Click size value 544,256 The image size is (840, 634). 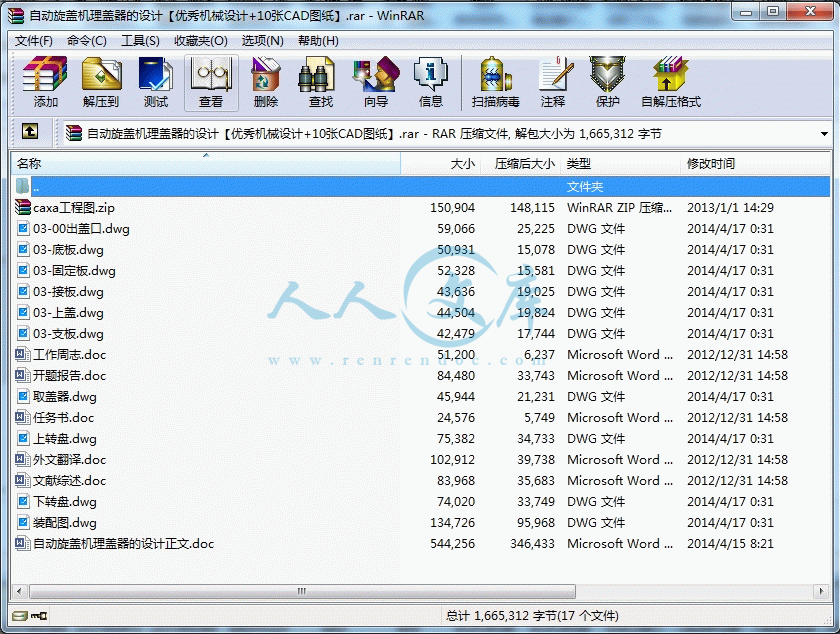click(x=452, y=543)
